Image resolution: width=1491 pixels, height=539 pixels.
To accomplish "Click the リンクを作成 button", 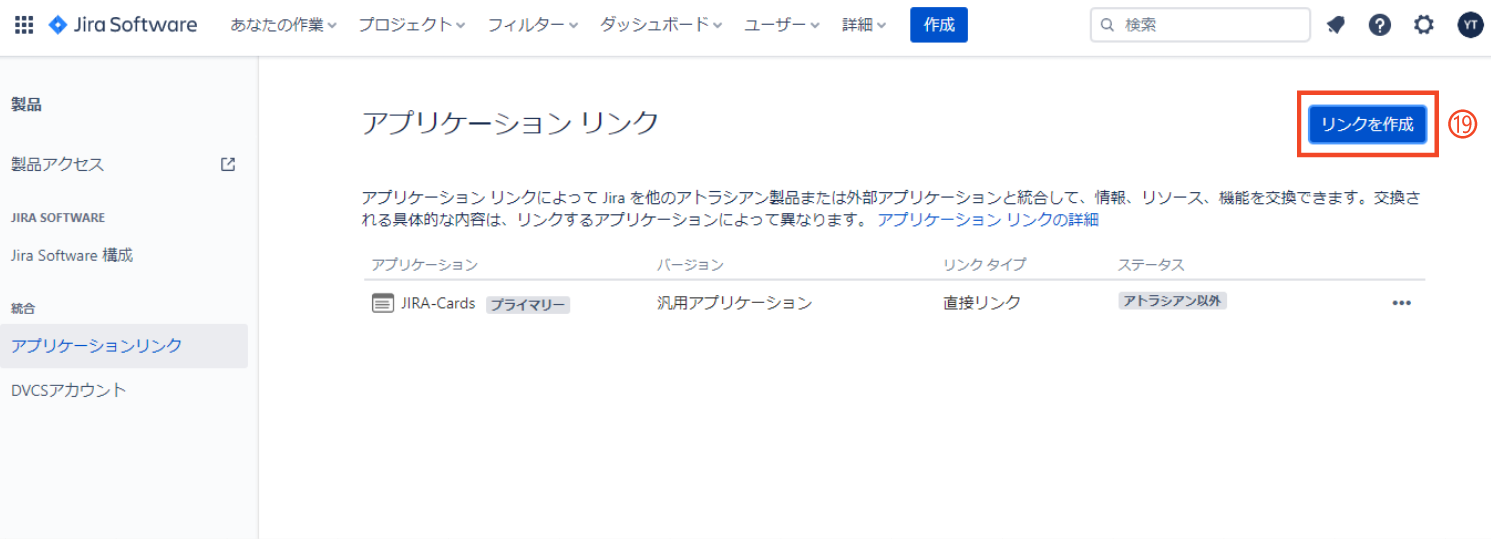I will coord(1367,124).
